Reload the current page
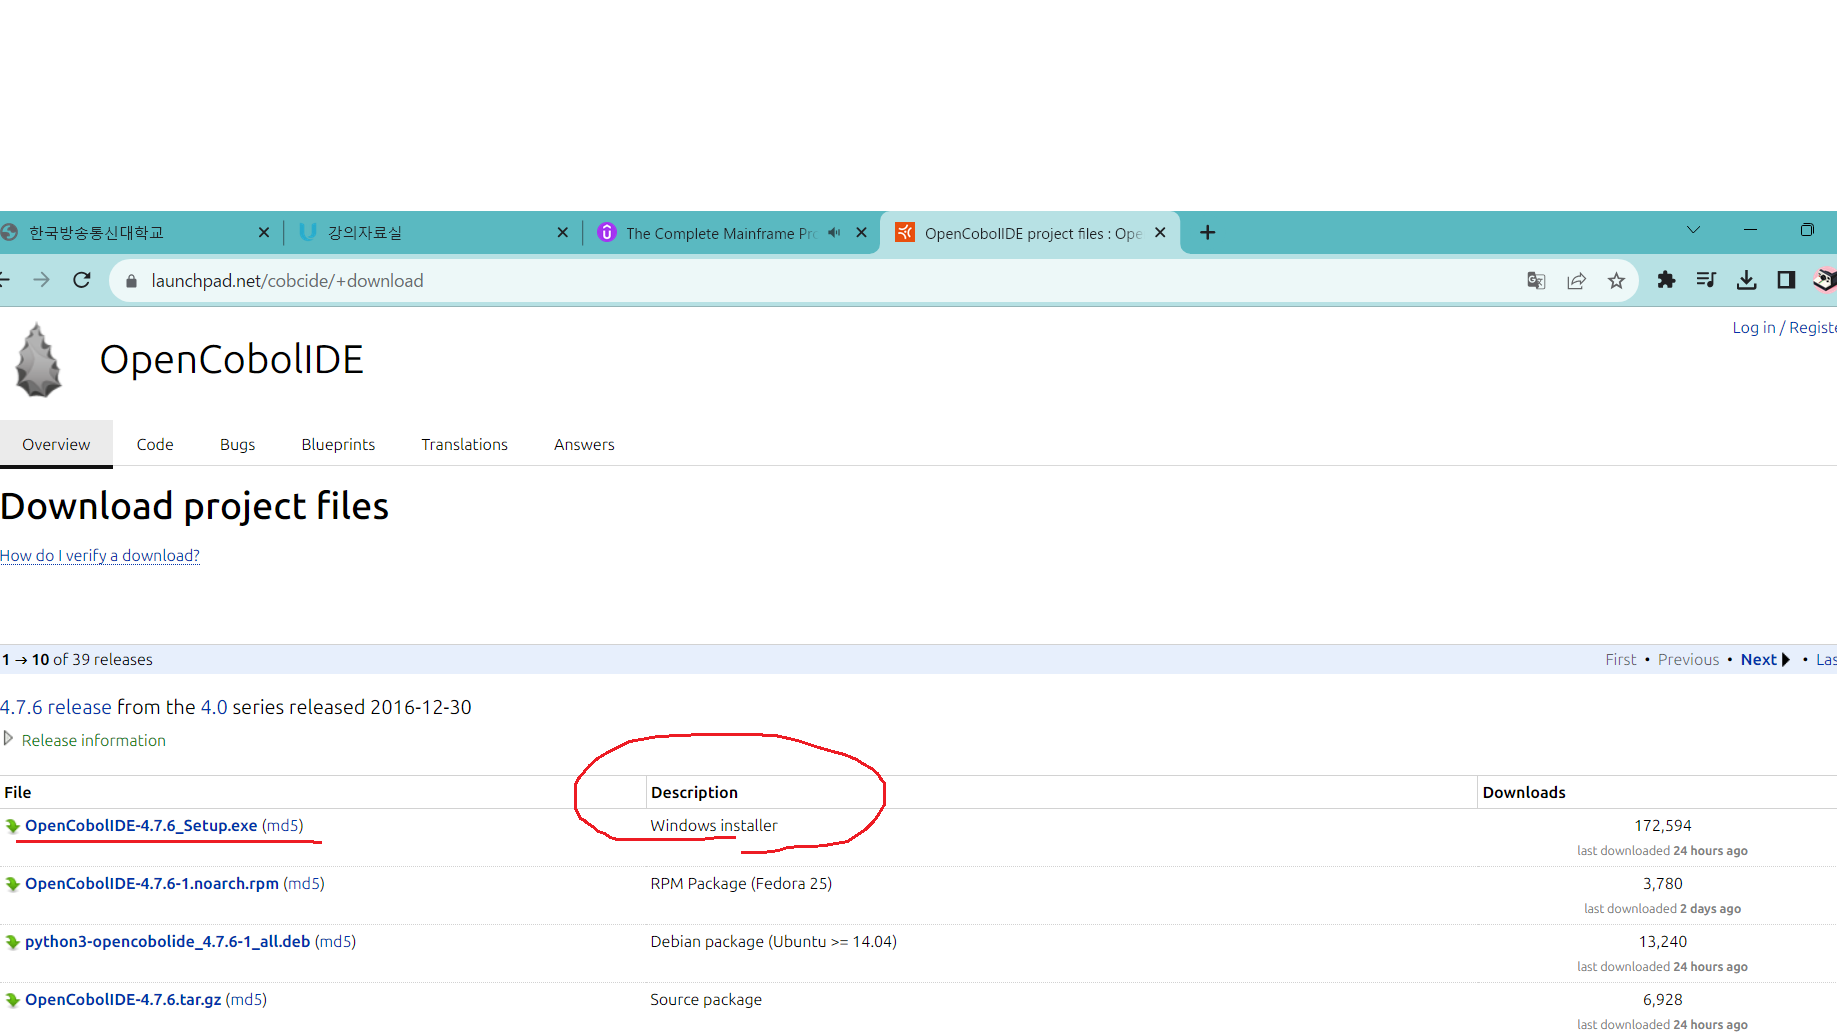Viewport: 1837px width, 1033px height. coord(82,281)
